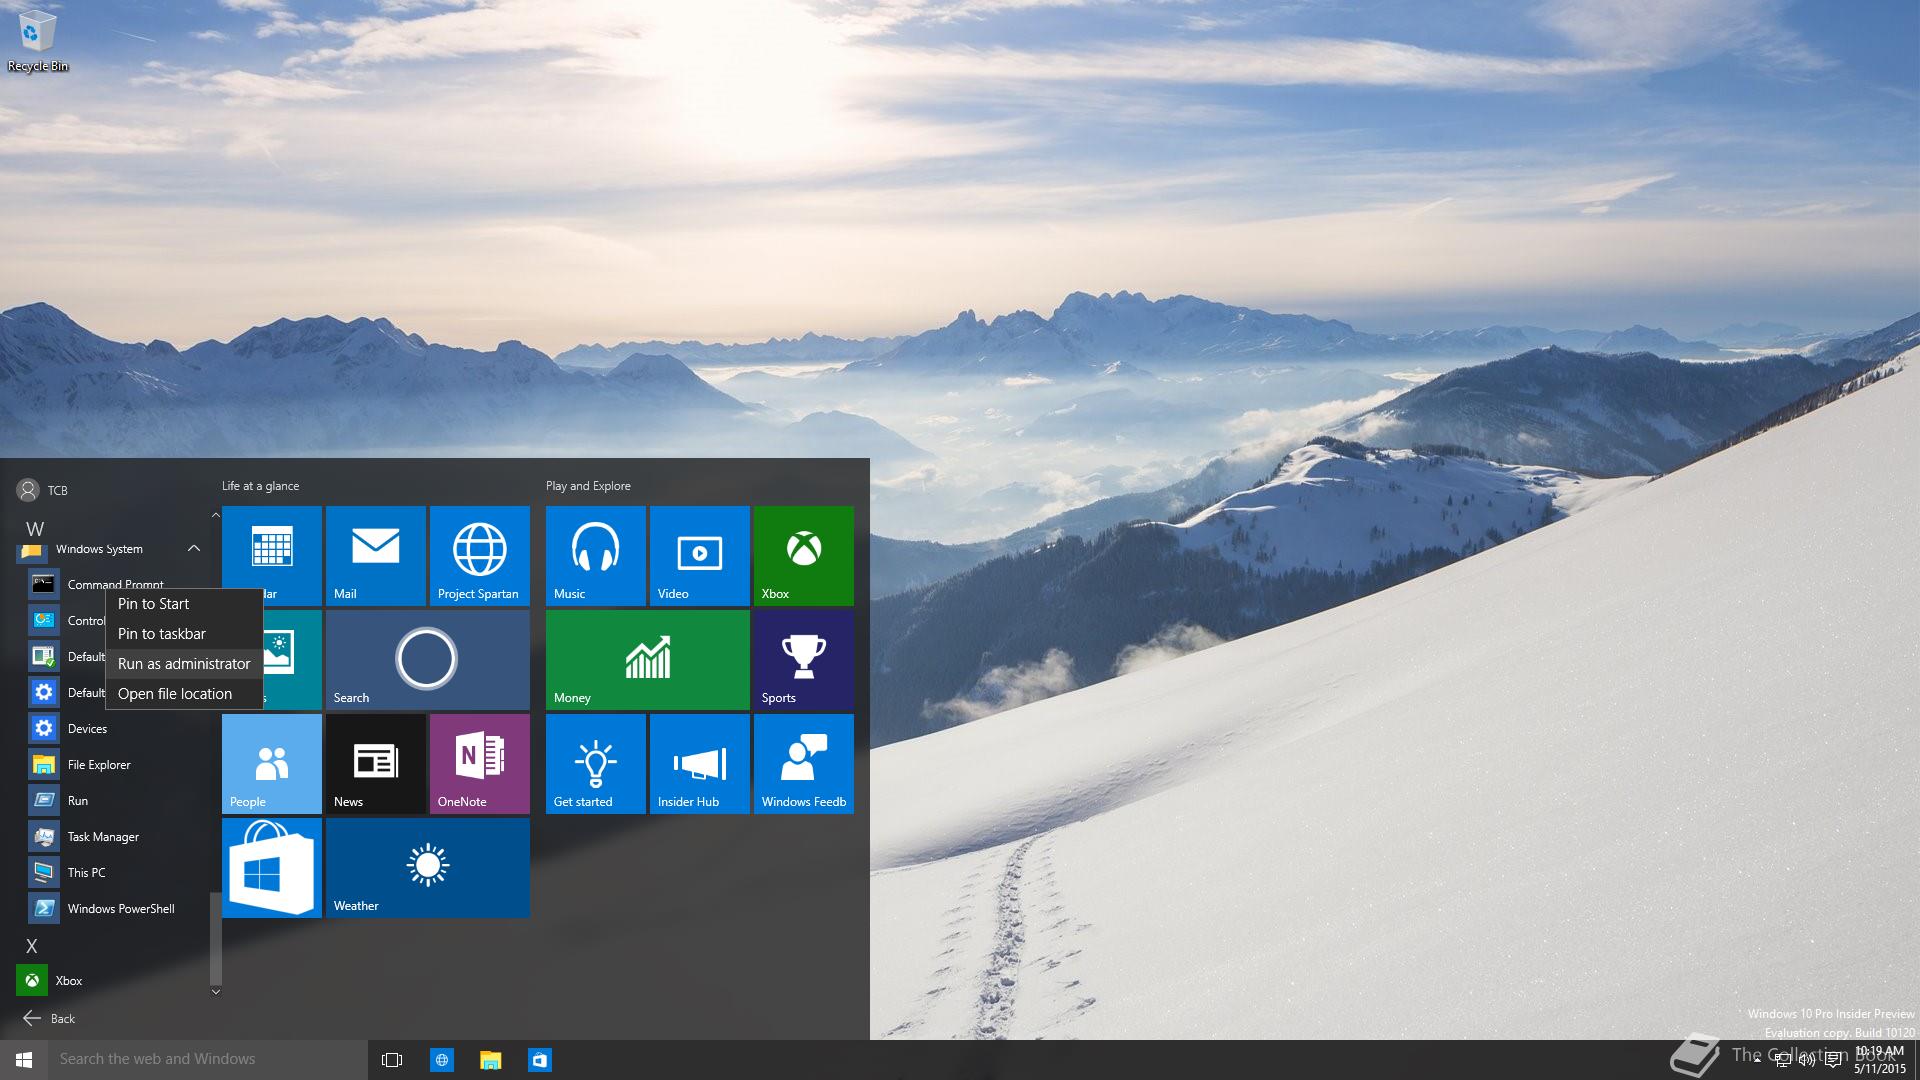
Task: Click scroll down arrow in apps list
Action: [215, 991]
